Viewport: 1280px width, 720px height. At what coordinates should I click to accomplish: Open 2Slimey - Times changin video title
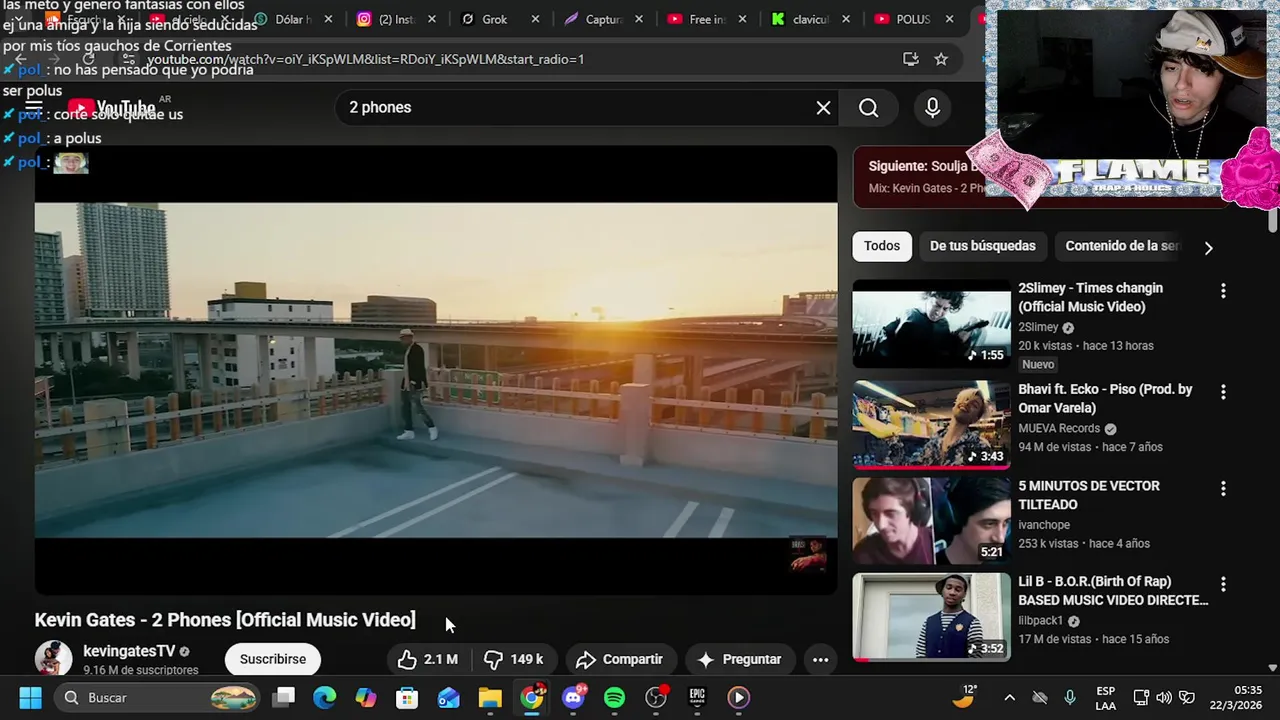pyautogui.click(x=1090, y=297)
